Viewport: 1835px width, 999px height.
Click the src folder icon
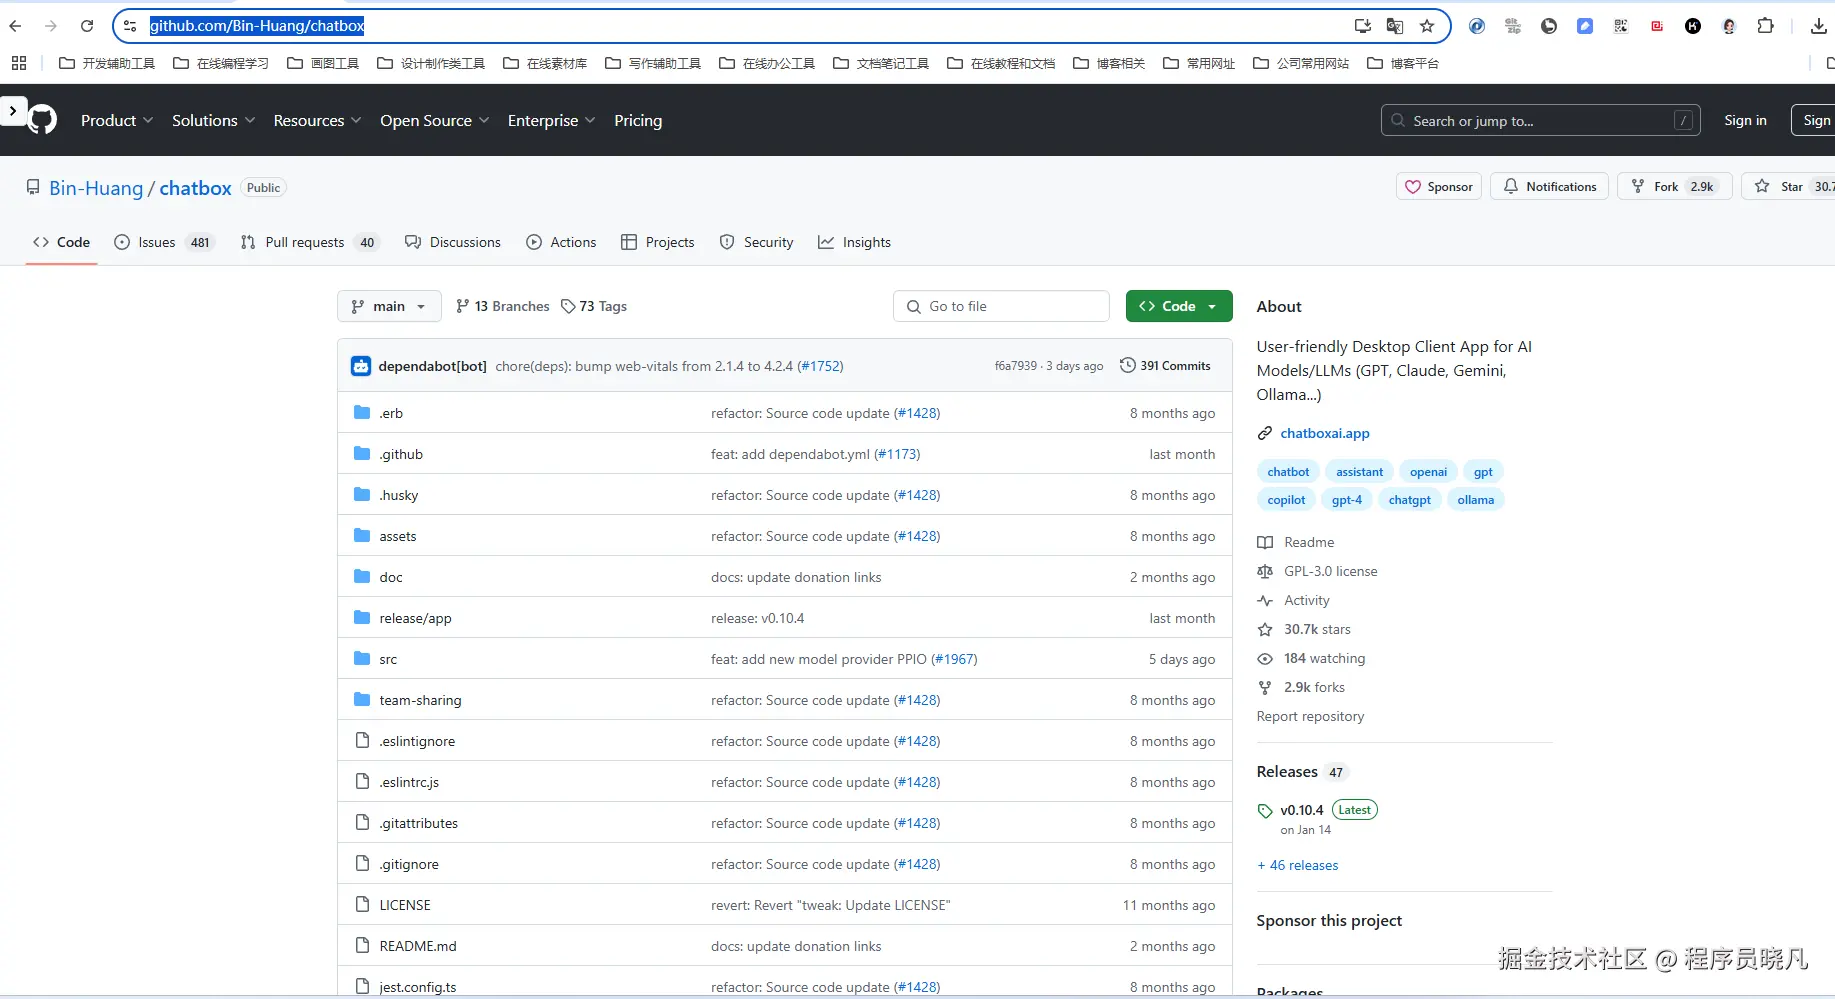pyautogui.click(x=362, y=658)
